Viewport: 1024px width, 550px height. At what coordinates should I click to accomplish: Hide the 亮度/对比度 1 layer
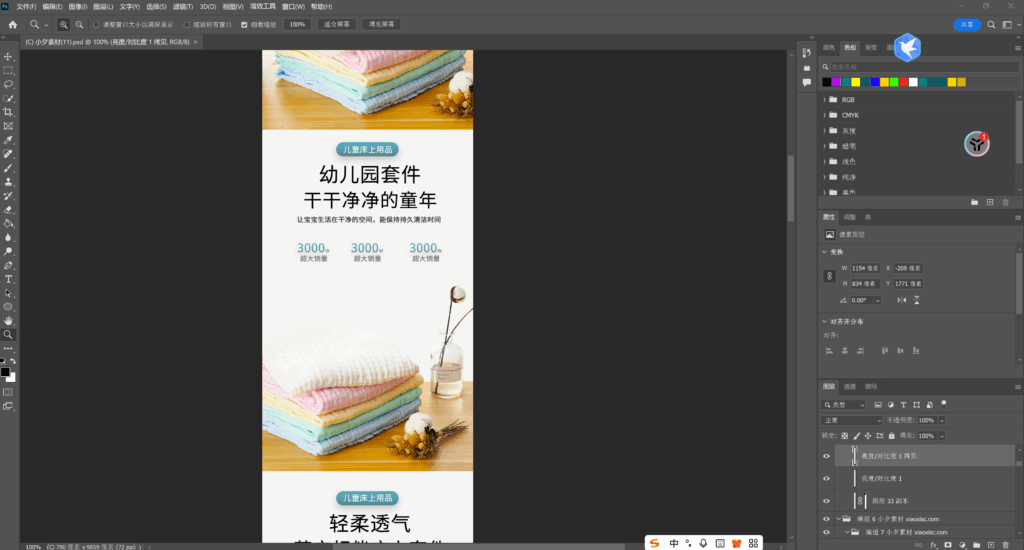coord(826,479)
